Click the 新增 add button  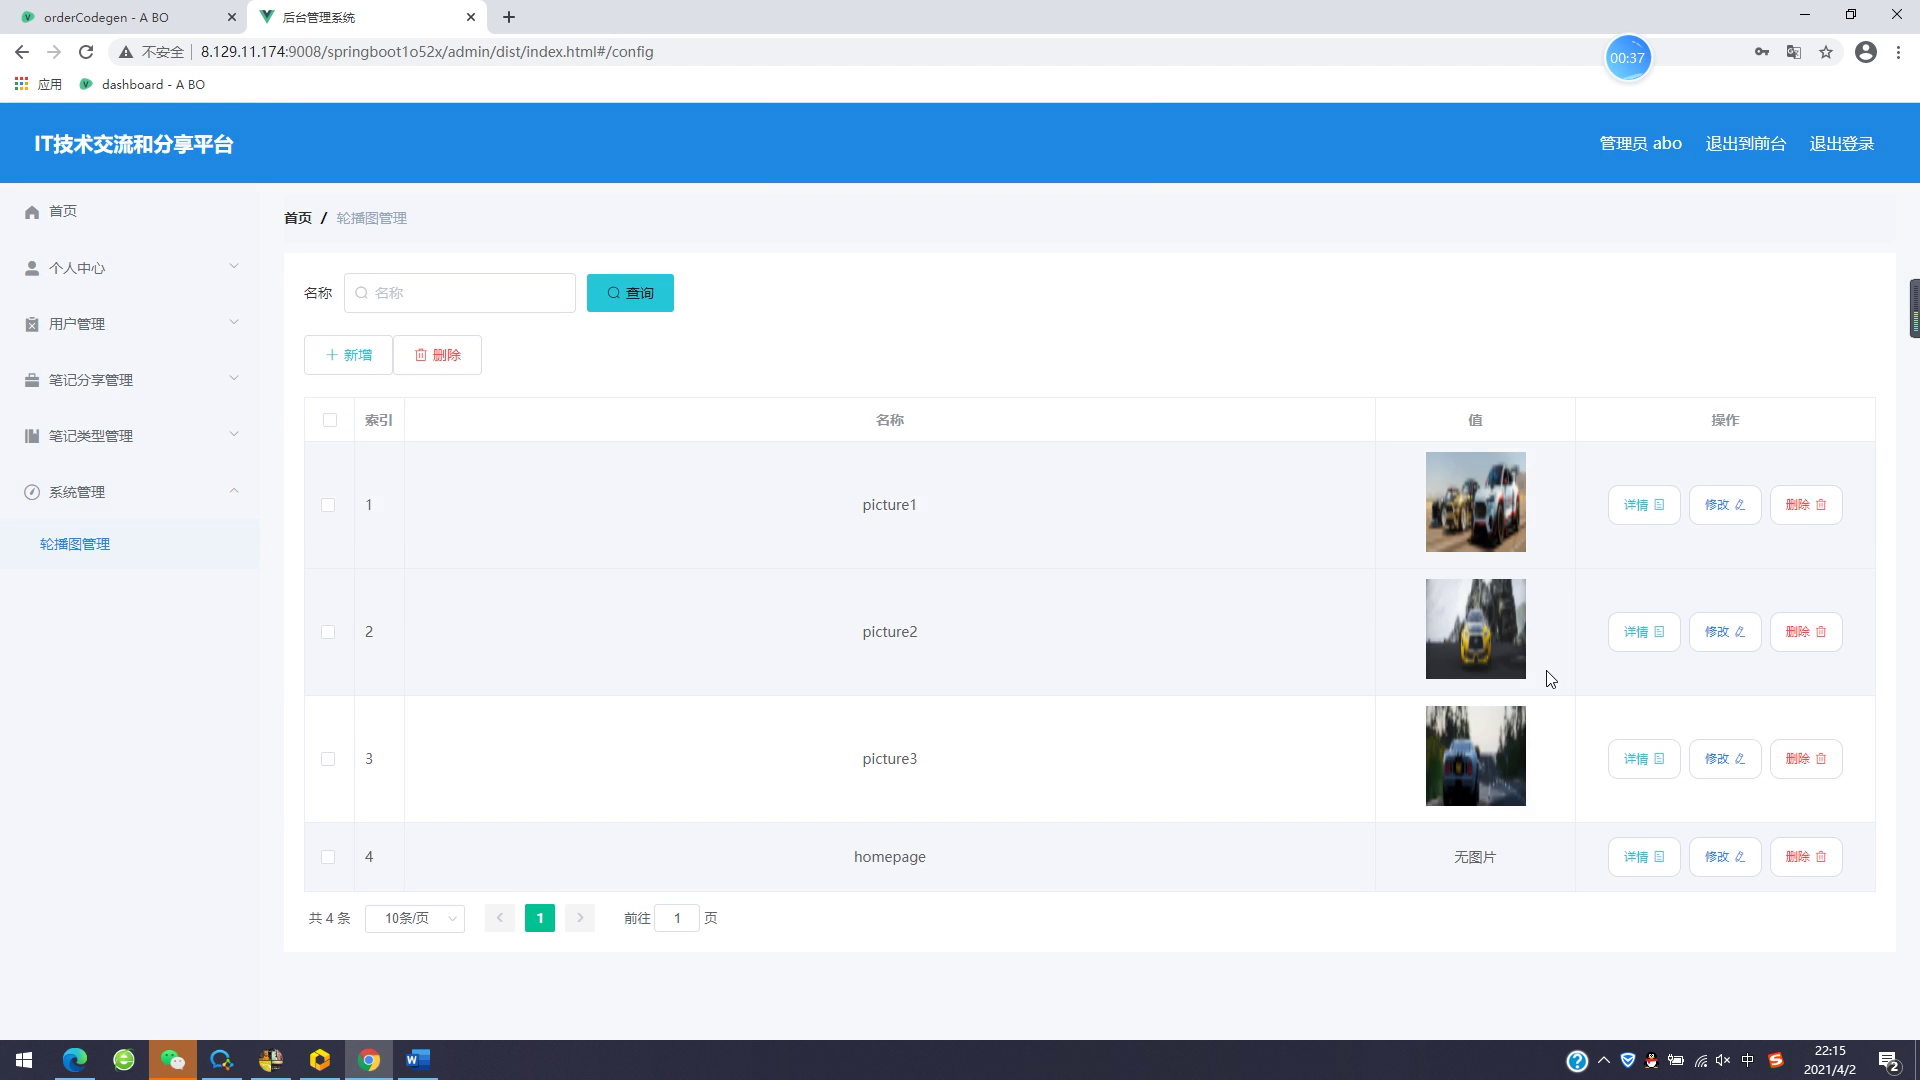[x=348, y=355]
